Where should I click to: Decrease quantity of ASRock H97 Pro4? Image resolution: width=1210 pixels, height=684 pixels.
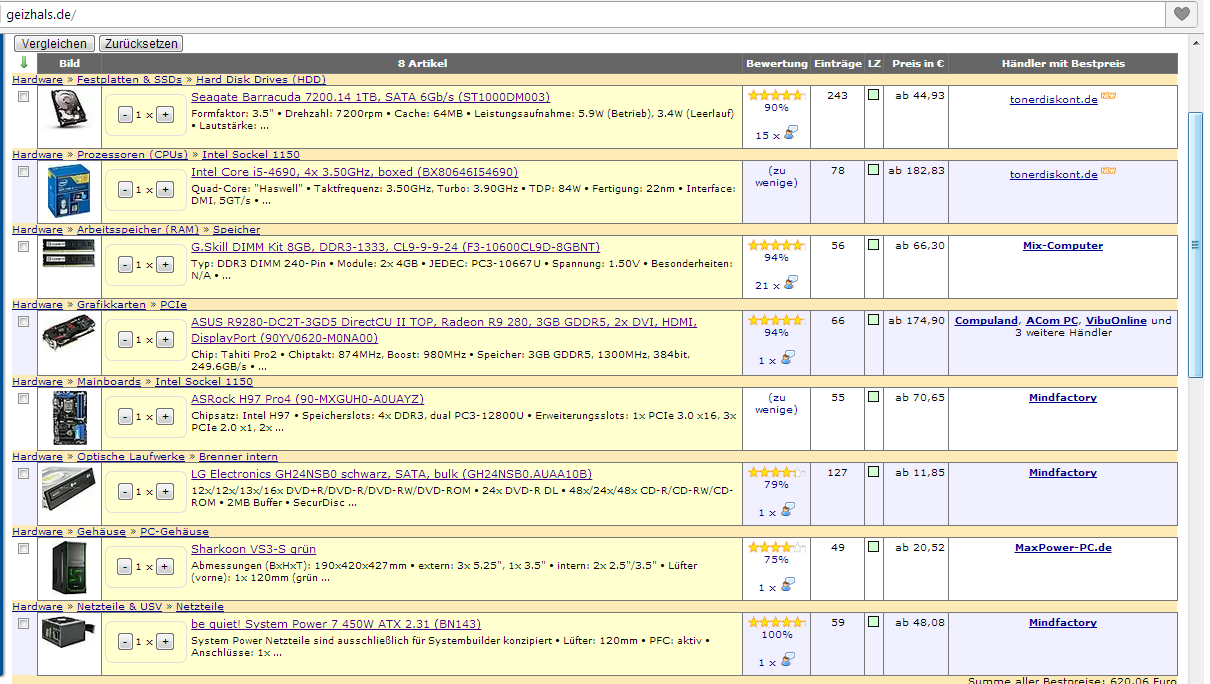click(125, 417)
